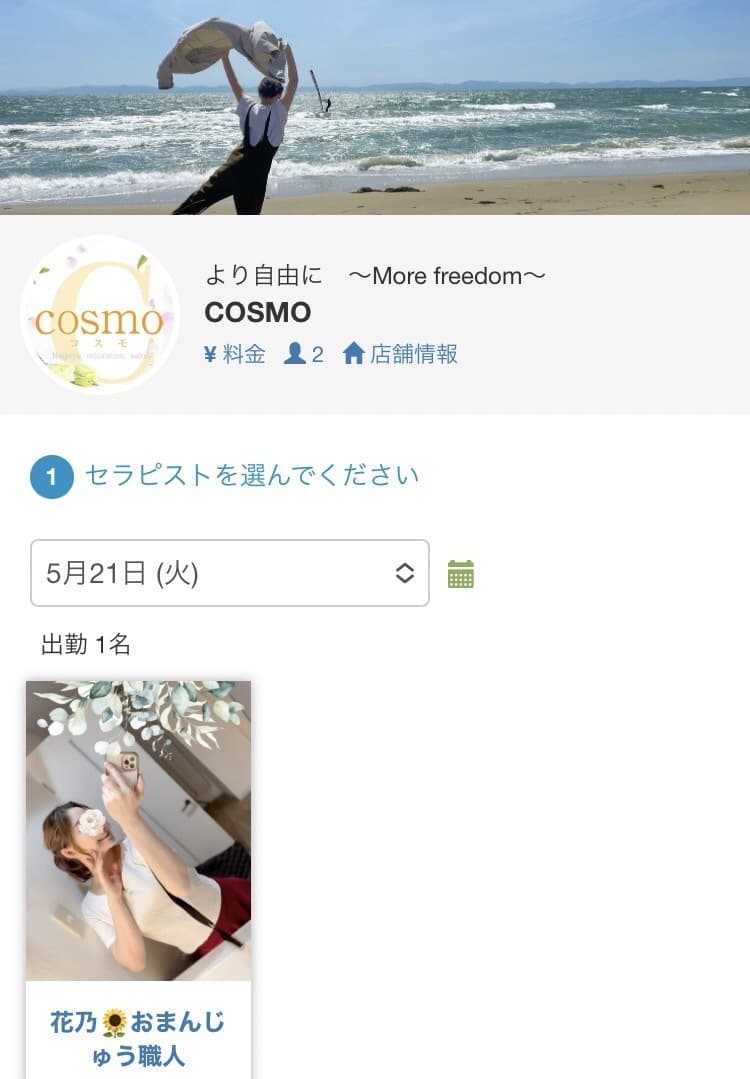Click the beach cover photo banner
Image resolution: width=750 pixels, height=1079 pixels.
coord(375,107)
